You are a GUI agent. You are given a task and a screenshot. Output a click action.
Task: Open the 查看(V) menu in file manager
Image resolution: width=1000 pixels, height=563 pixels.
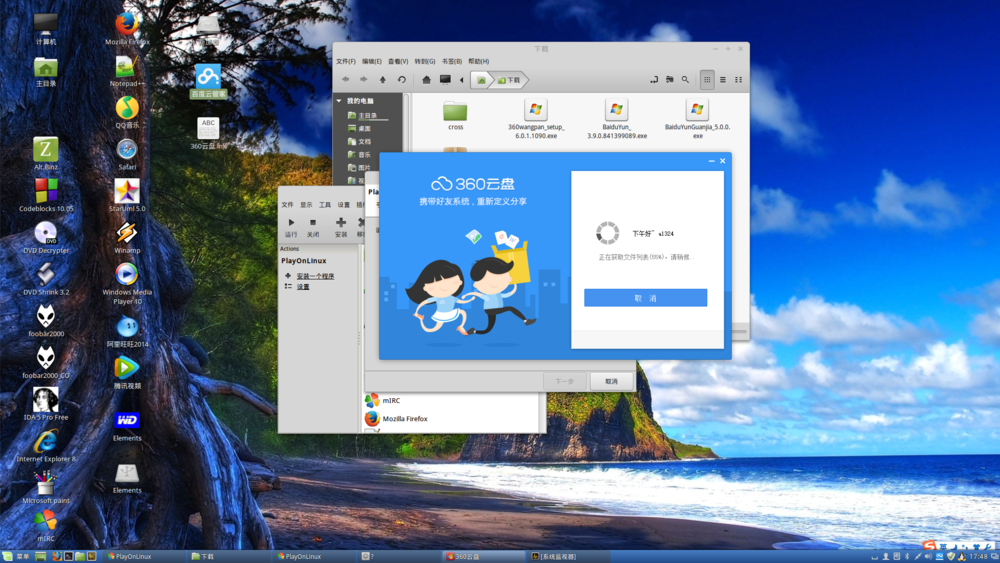tap(398, 61)
